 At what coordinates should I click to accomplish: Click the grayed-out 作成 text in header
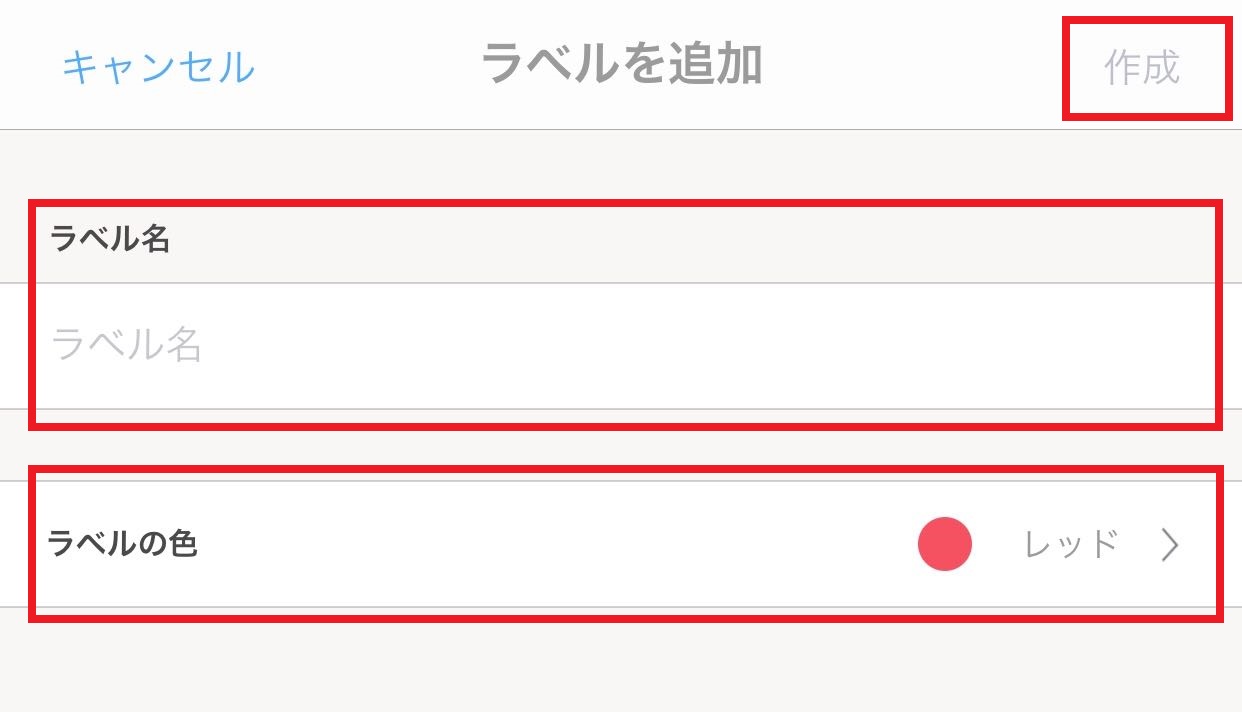pyautogui.click(x=1142, y=67)
